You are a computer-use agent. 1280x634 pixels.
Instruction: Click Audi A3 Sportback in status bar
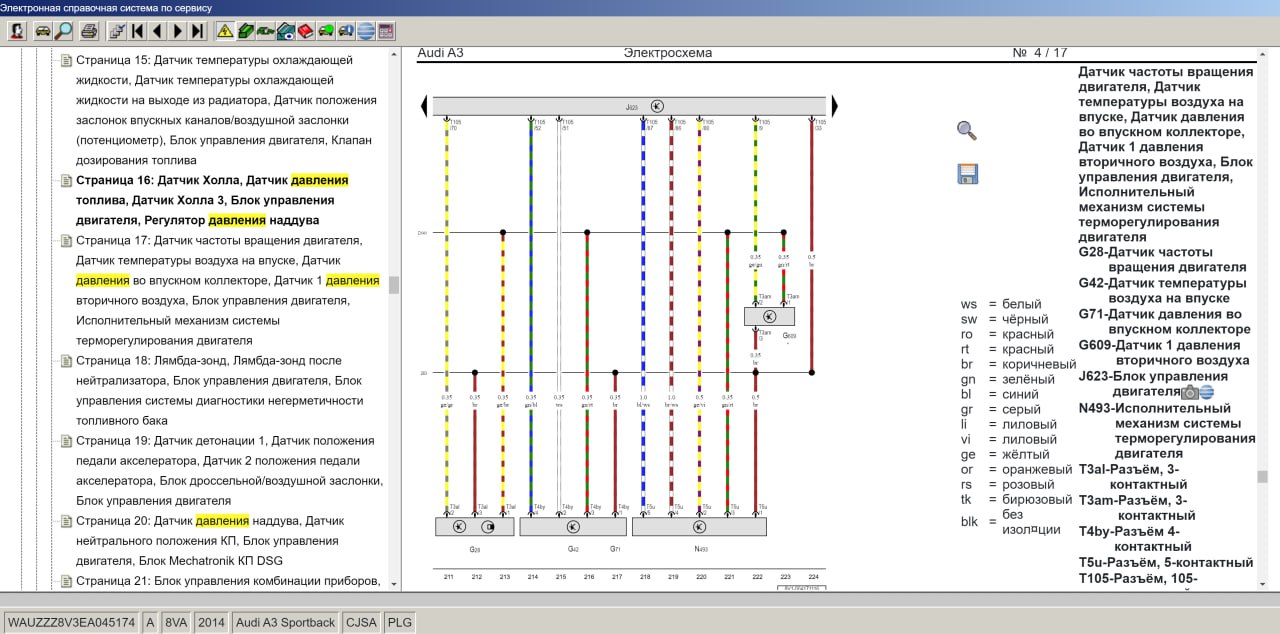pyautogui.click(x=285, y=622)
